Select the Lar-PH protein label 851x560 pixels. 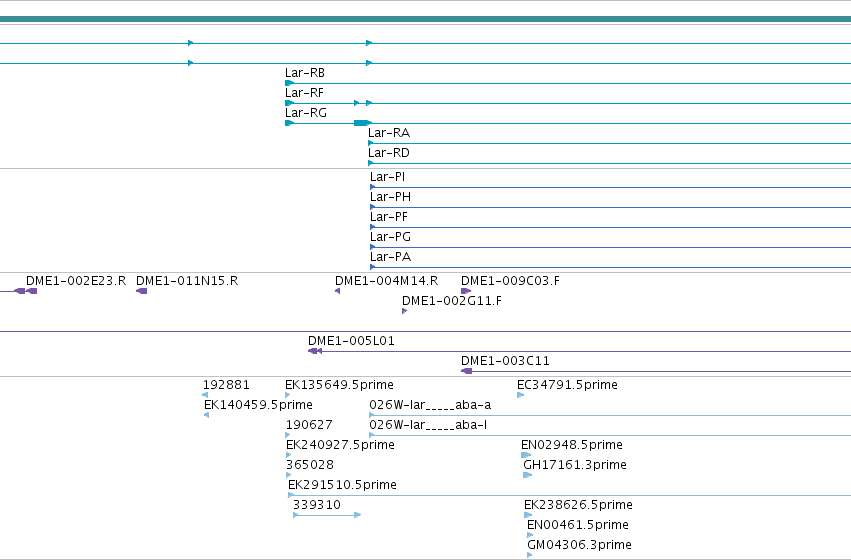(390, 197)
